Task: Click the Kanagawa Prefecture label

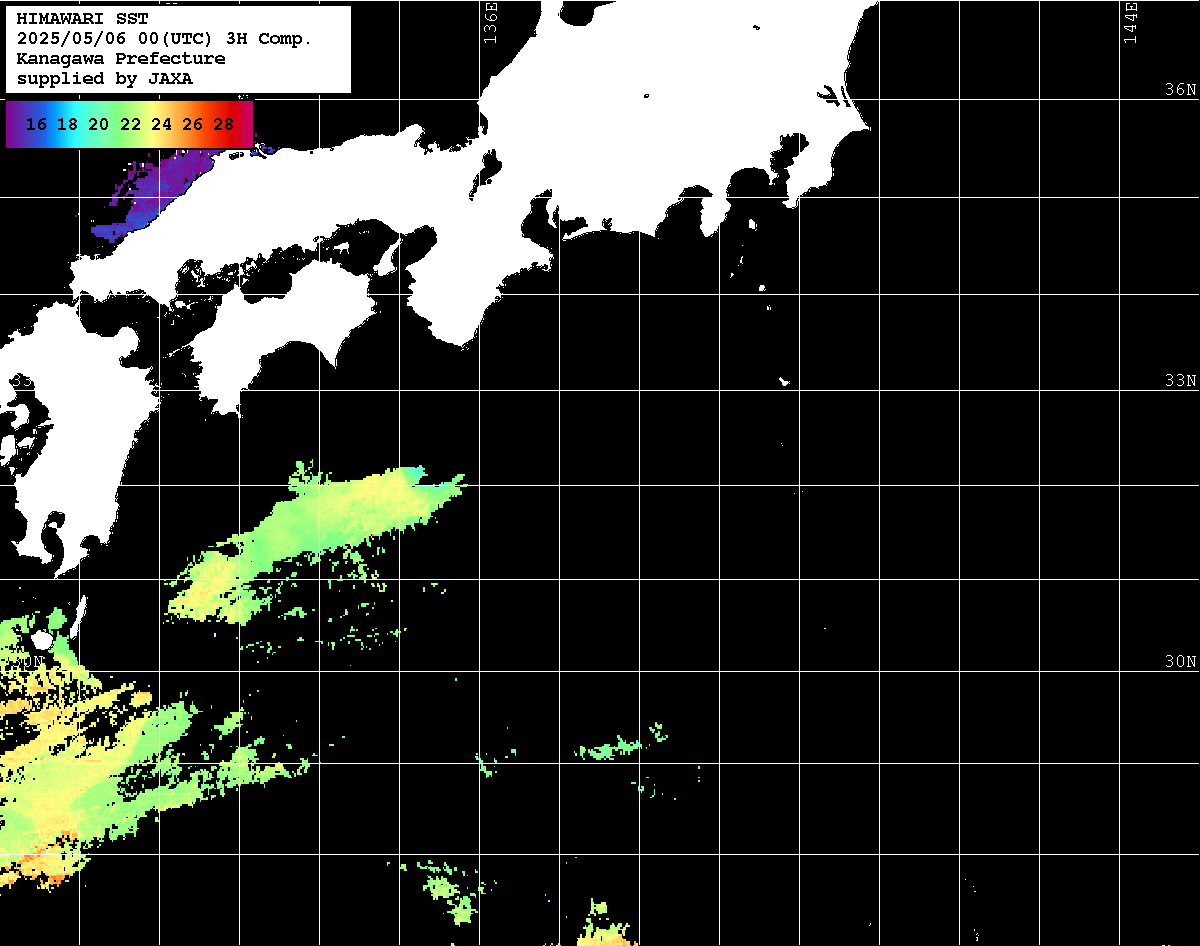Action: click(121, 59)
